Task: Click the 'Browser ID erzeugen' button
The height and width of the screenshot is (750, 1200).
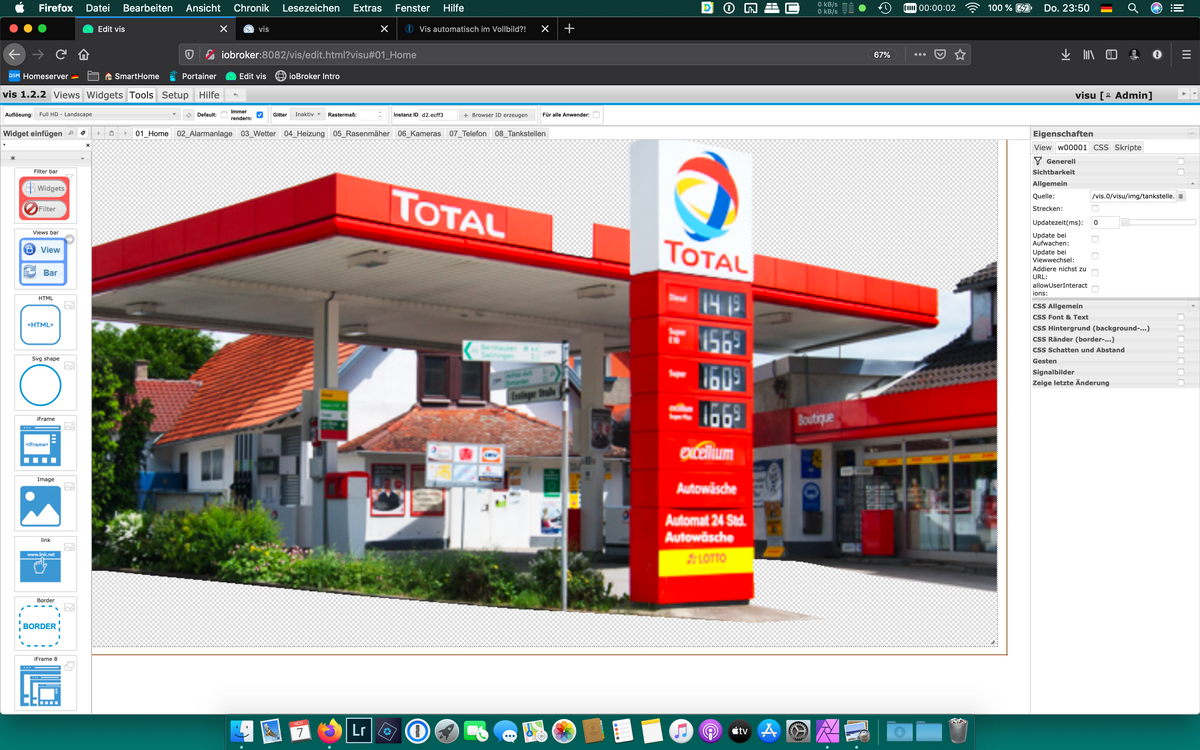Action: click(x=496, y=115)
